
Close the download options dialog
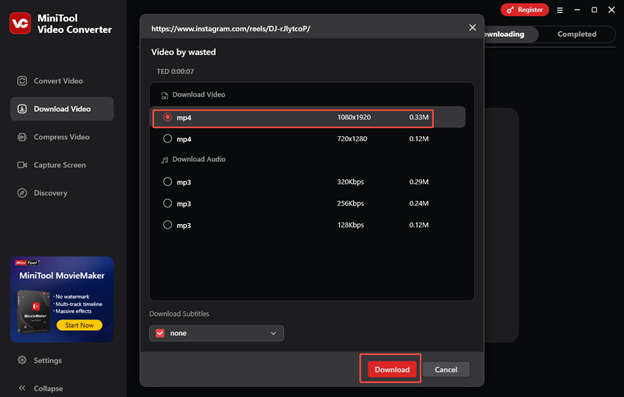(472, 27)
